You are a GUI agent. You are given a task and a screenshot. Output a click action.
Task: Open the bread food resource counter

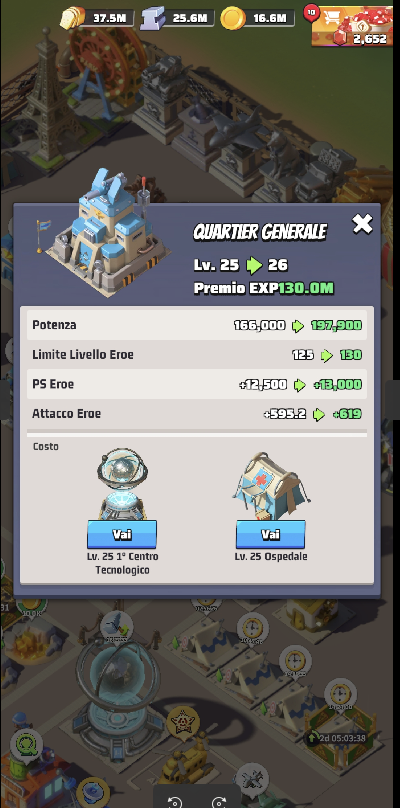pos(96,18)
